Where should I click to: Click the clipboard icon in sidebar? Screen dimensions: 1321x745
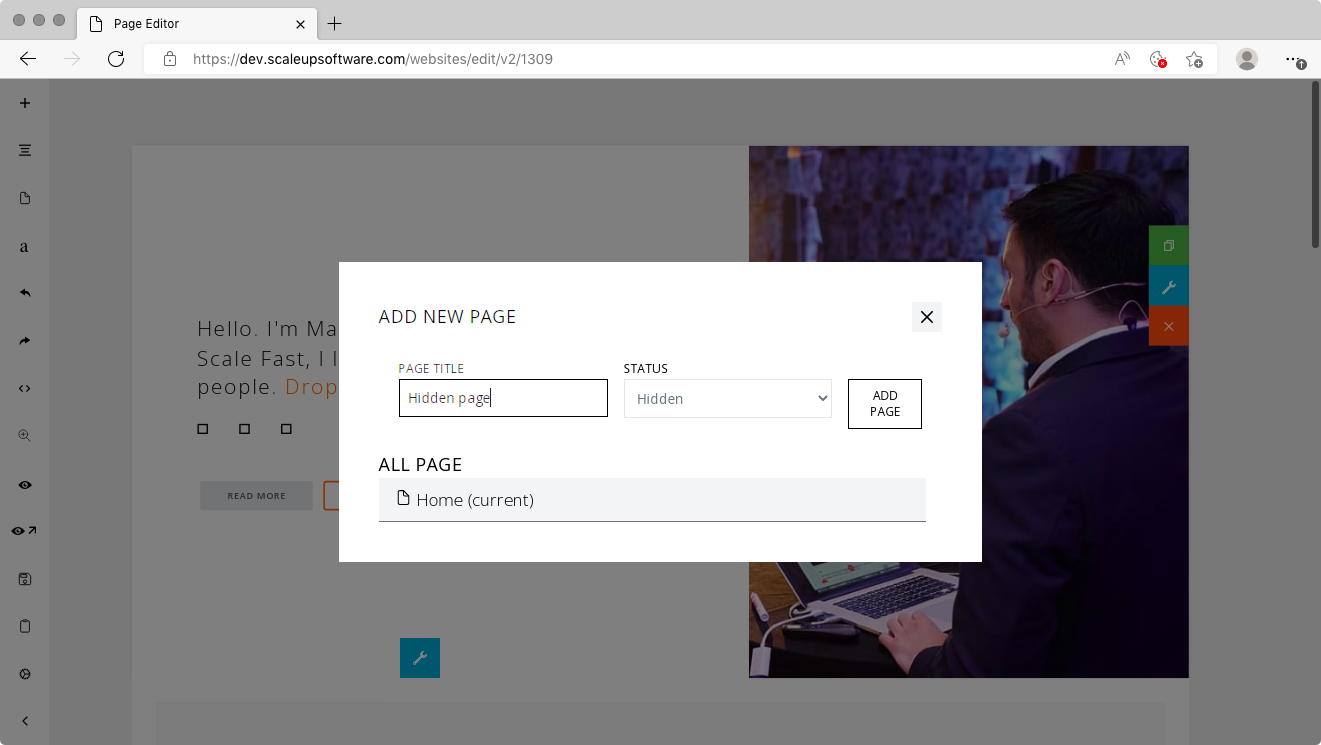click(25, 626)
